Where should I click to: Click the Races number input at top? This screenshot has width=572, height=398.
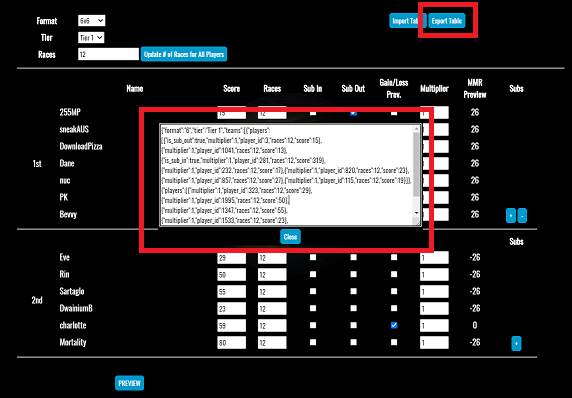click(108, 54)
